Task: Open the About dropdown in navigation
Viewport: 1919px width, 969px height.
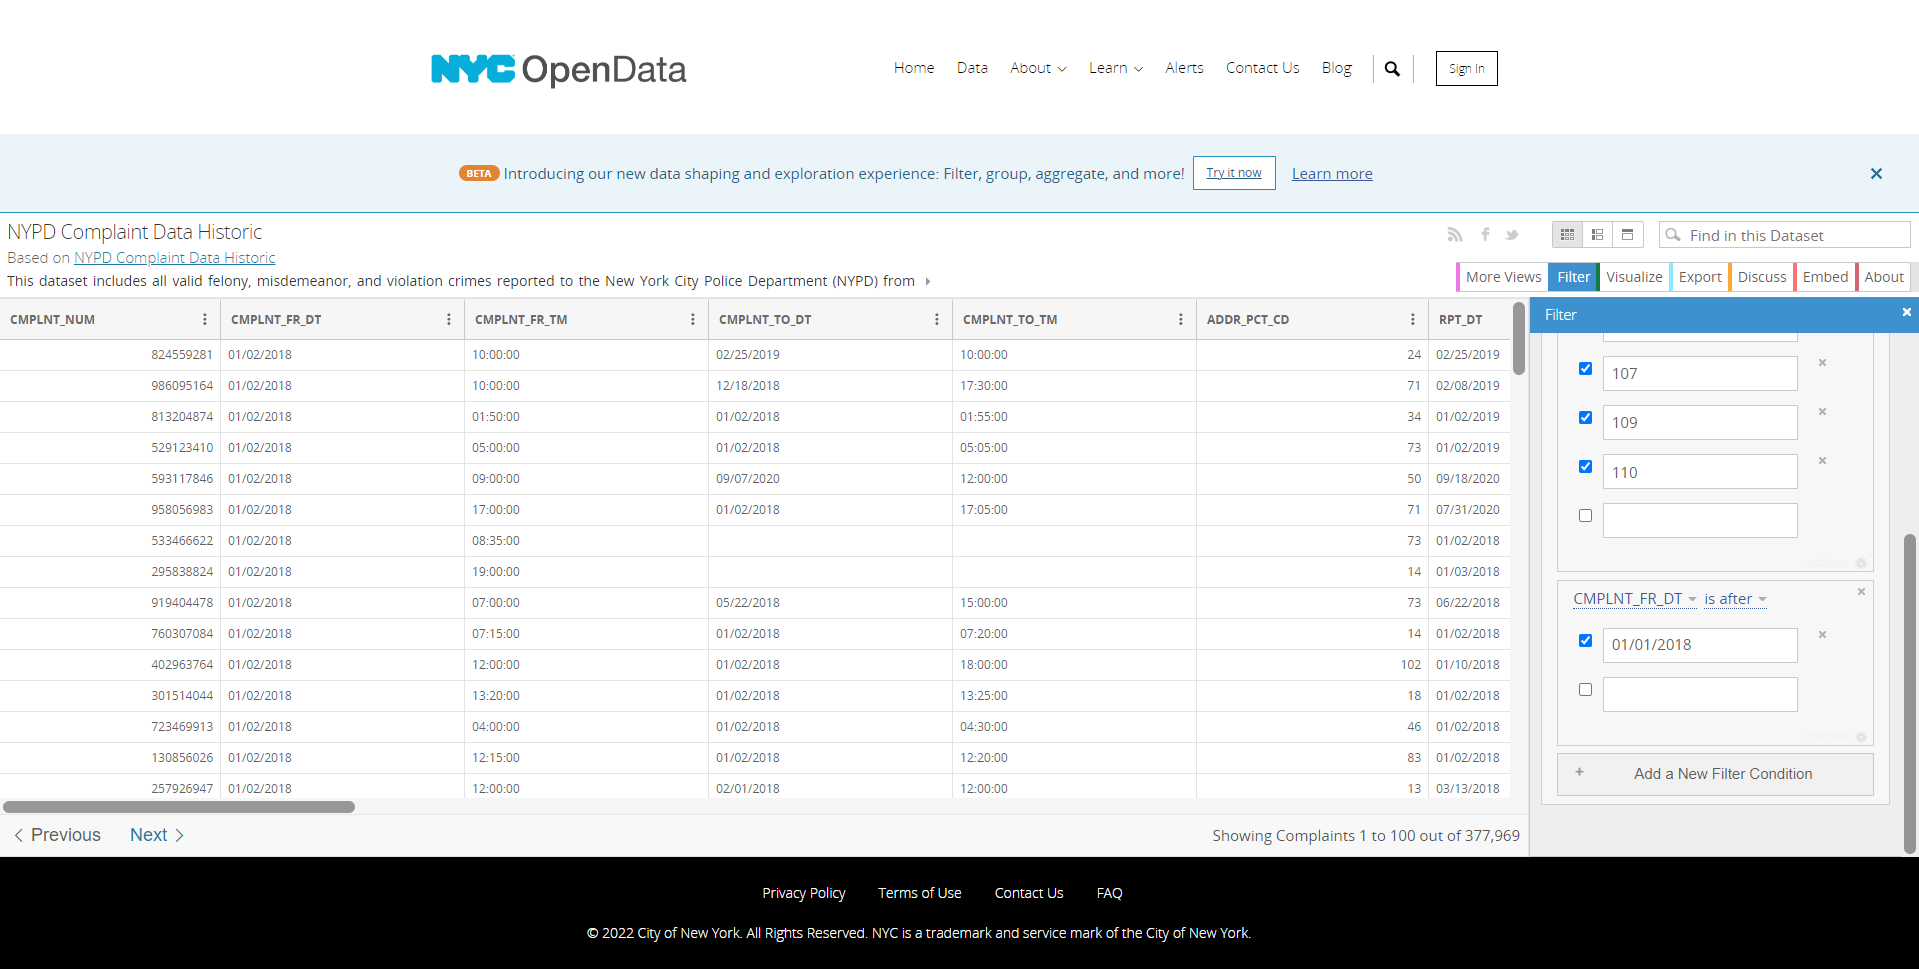Action: pos(1038,68)
